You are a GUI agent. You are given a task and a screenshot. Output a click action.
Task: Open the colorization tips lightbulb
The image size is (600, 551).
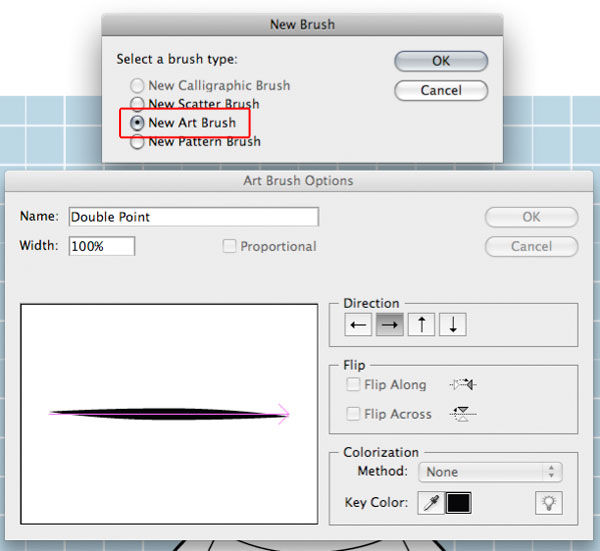point(549,502)
